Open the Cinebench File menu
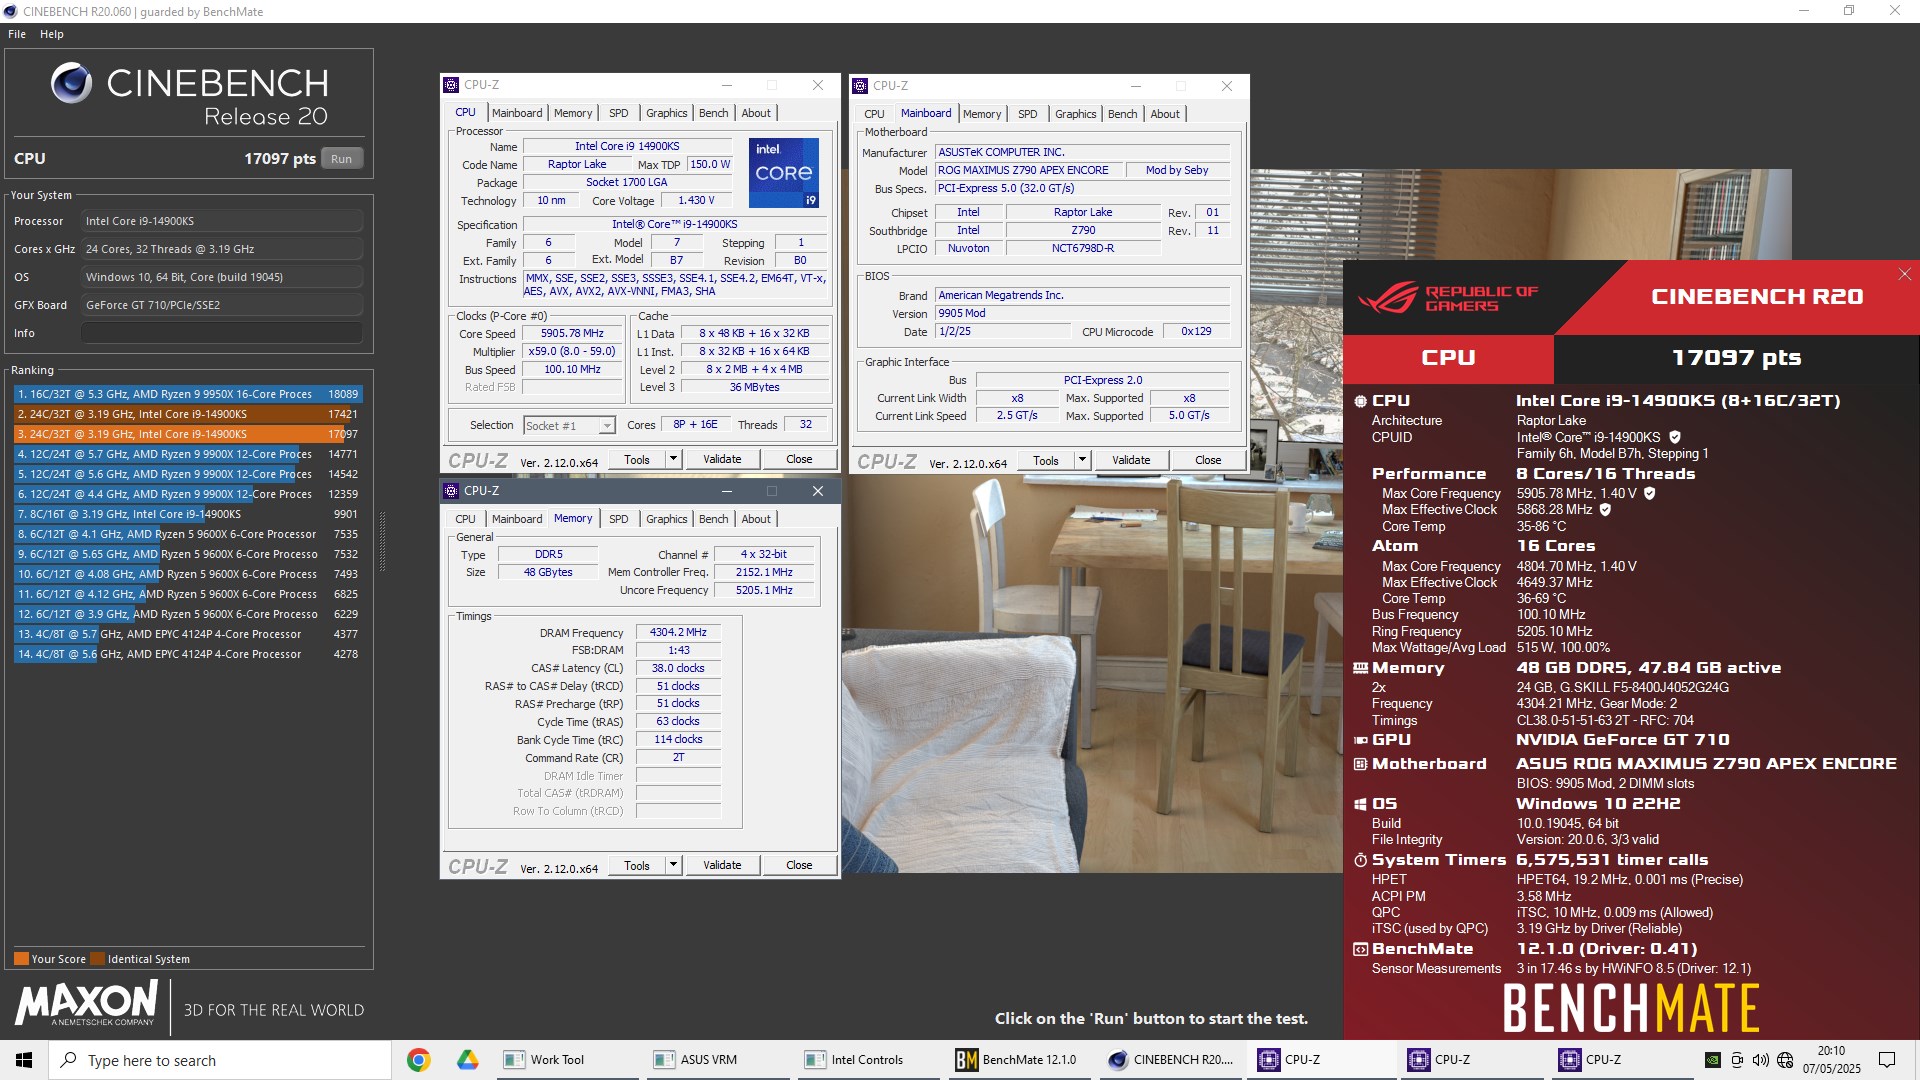Viewport: 1920px width, 1080px height. click(17, 34)
